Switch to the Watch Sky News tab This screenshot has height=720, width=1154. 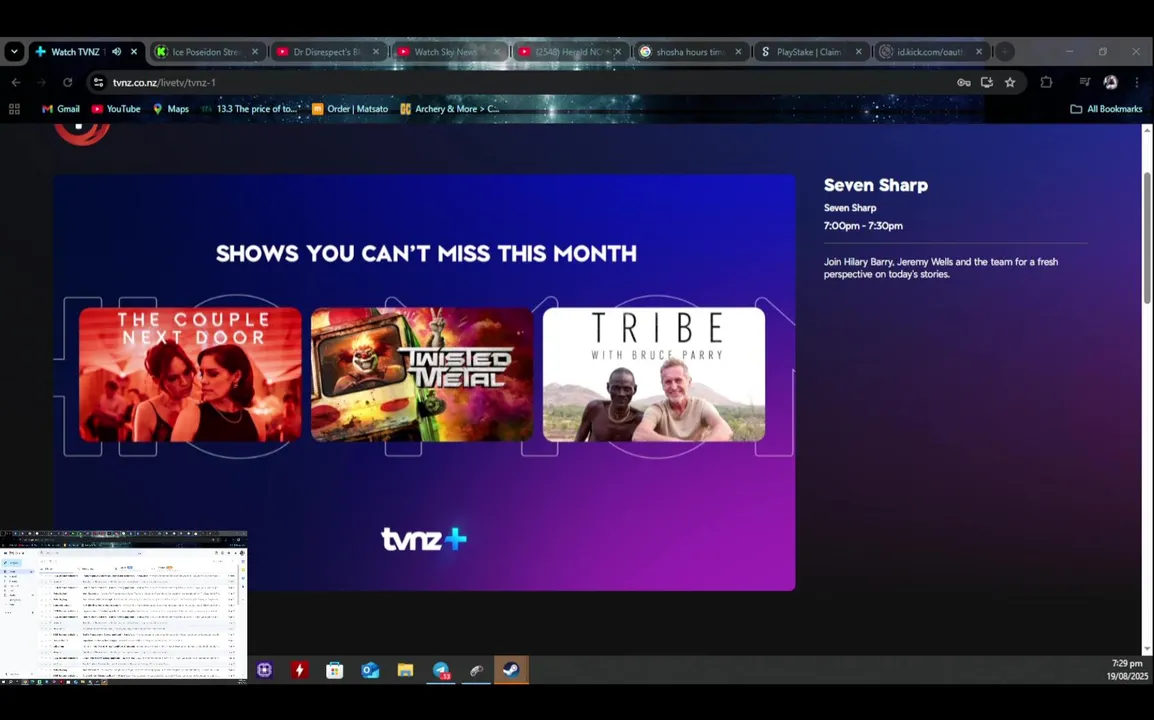coord(448,52)
